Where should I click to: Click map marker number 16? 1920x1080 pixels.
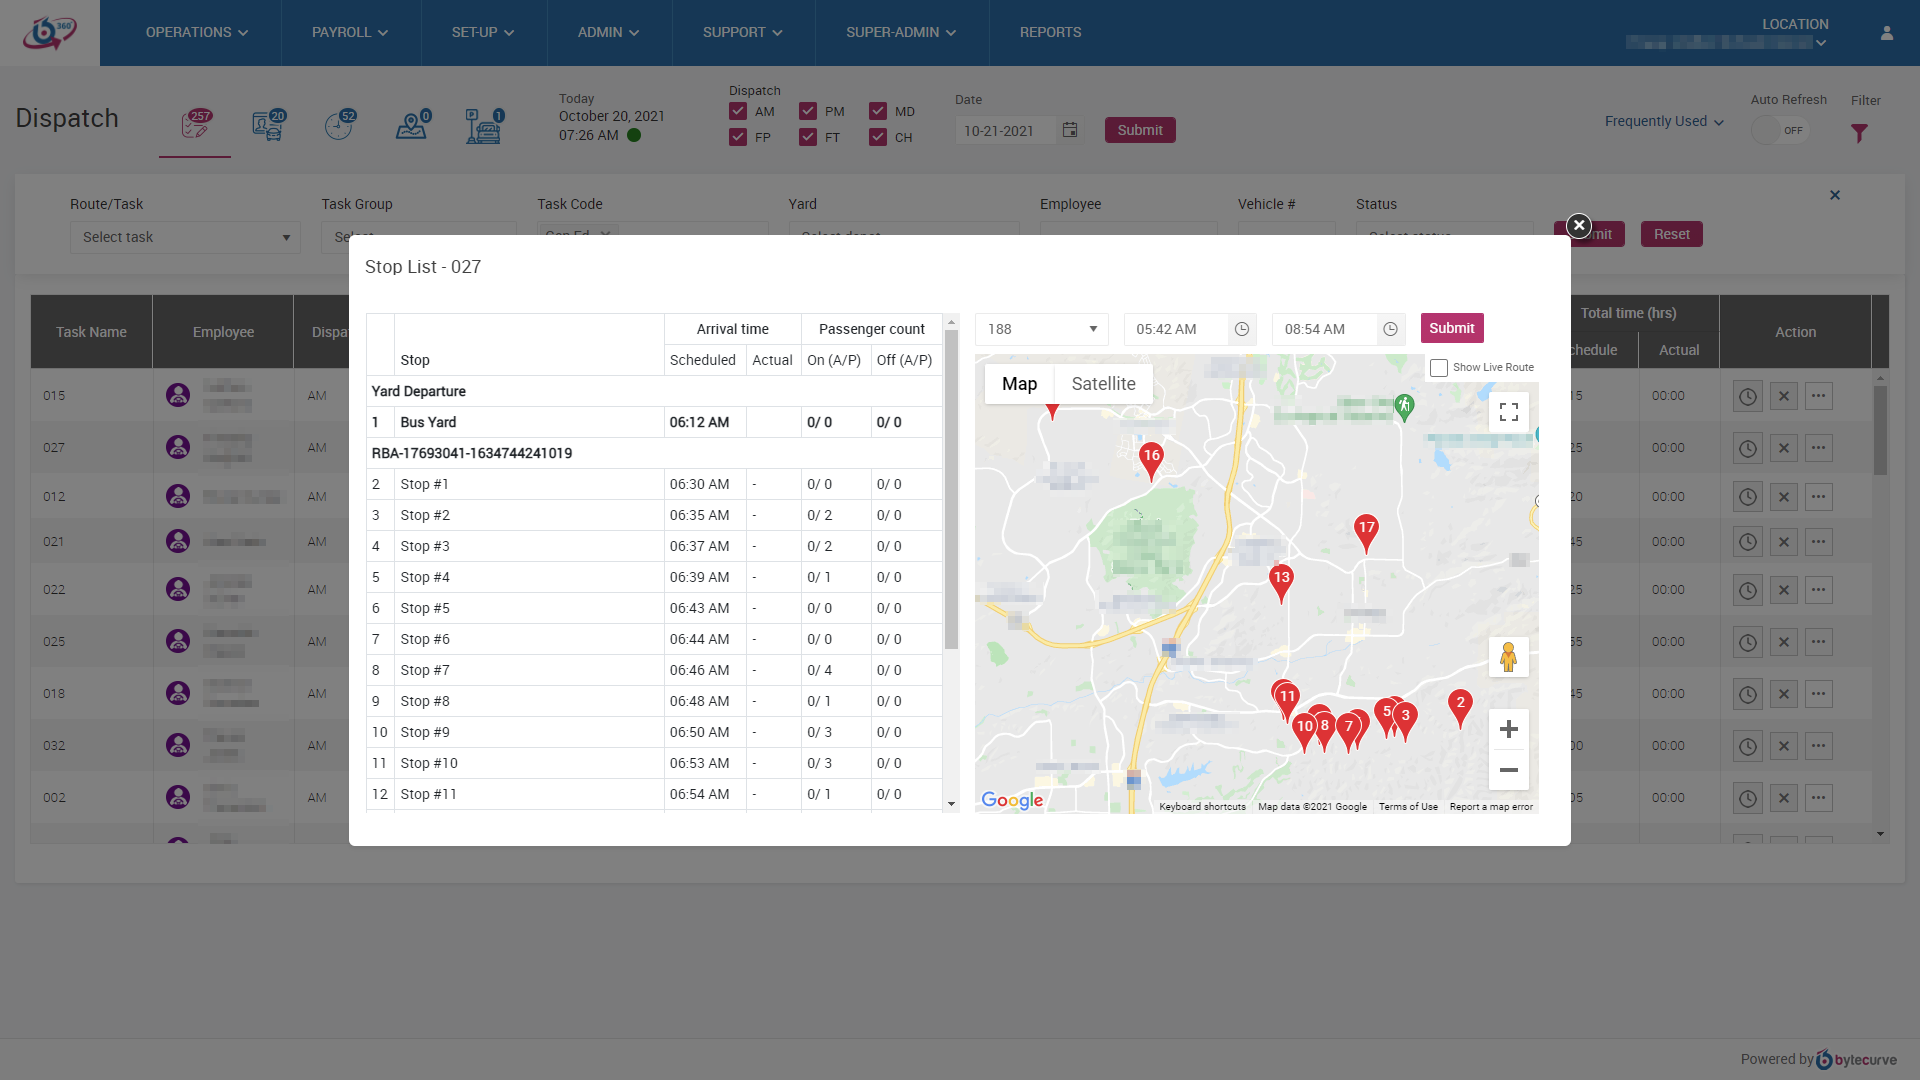tap(1151, 458)
